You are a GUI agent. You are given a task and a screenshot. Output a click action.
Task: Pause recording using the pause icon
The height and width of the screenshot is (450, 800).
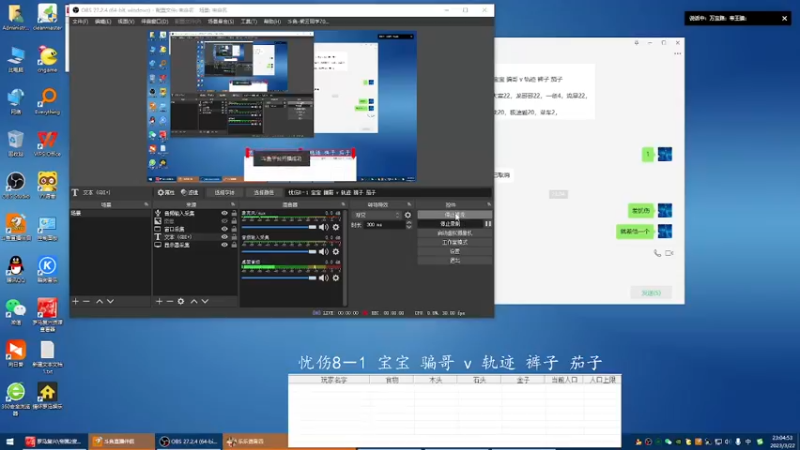[x=488, y=223]
